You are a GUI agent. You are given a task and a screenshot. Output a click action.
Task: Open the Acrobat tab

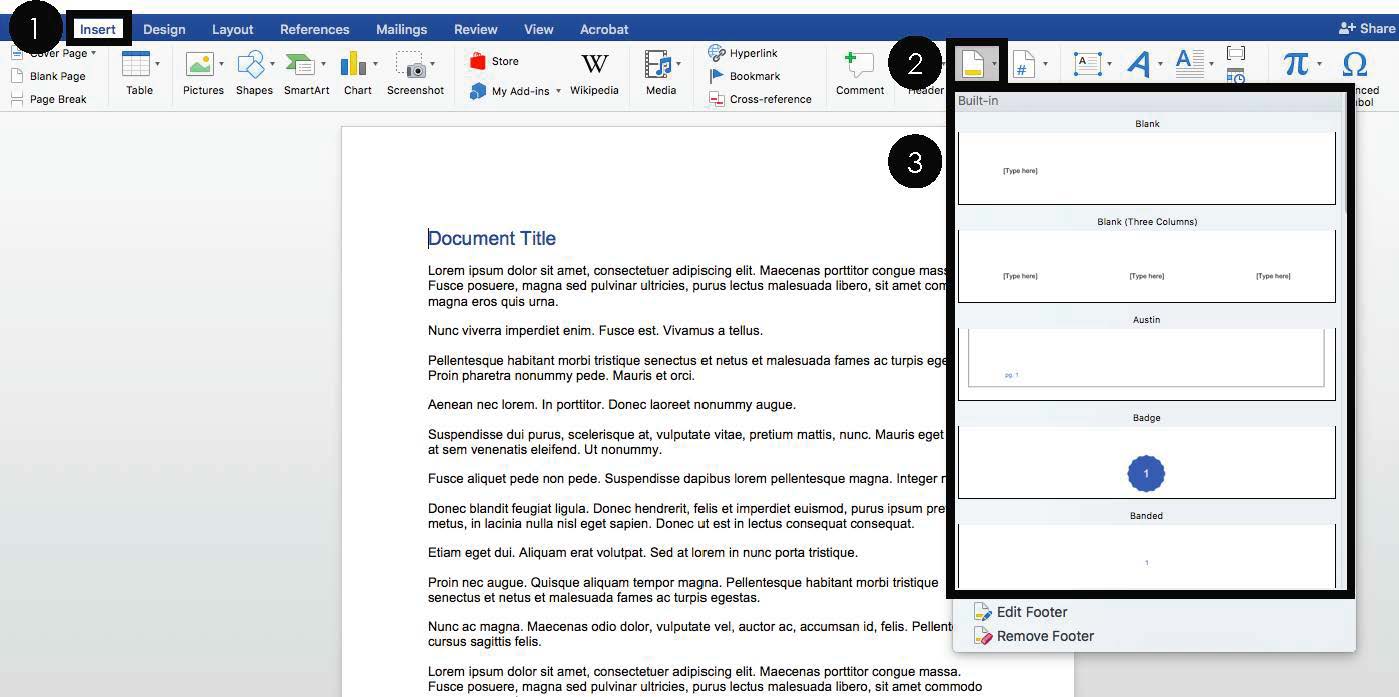click(605, 29)
